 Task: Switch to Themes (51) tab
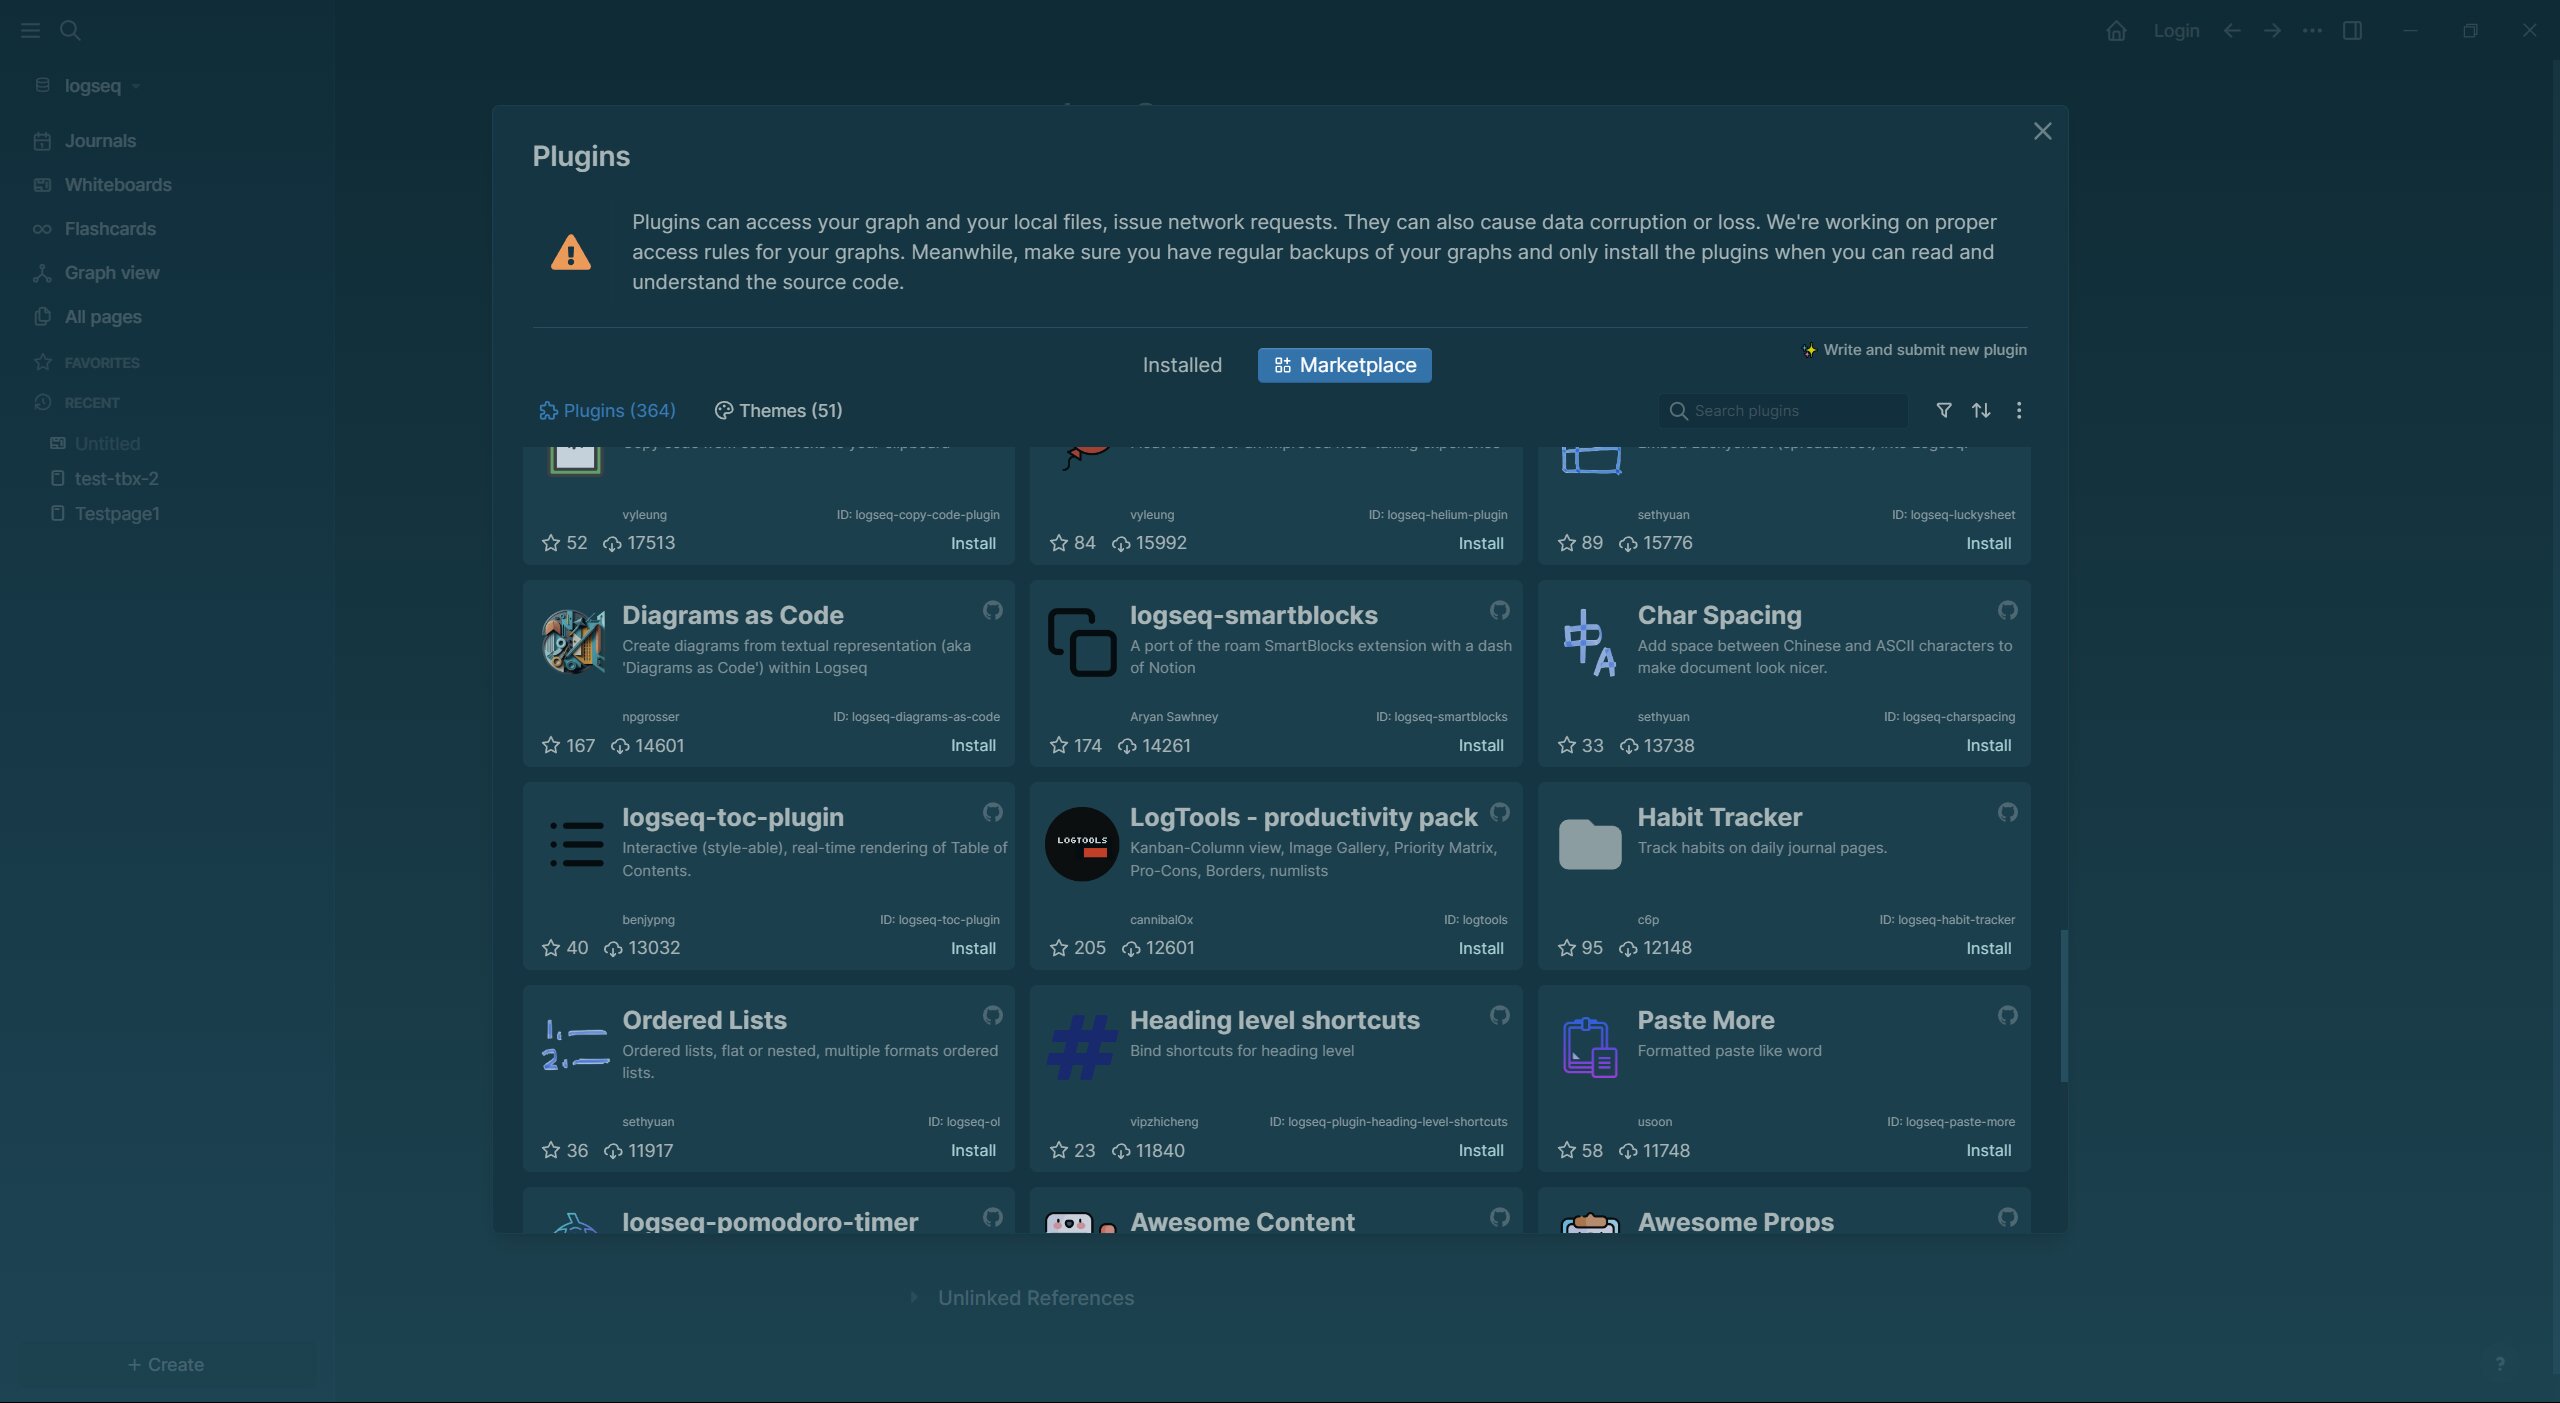coord(778,410)
